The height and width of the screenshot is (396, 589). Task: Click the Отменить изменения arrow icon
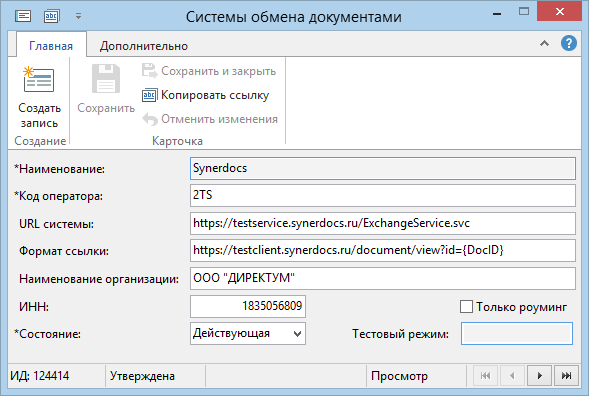coord(150,119)
